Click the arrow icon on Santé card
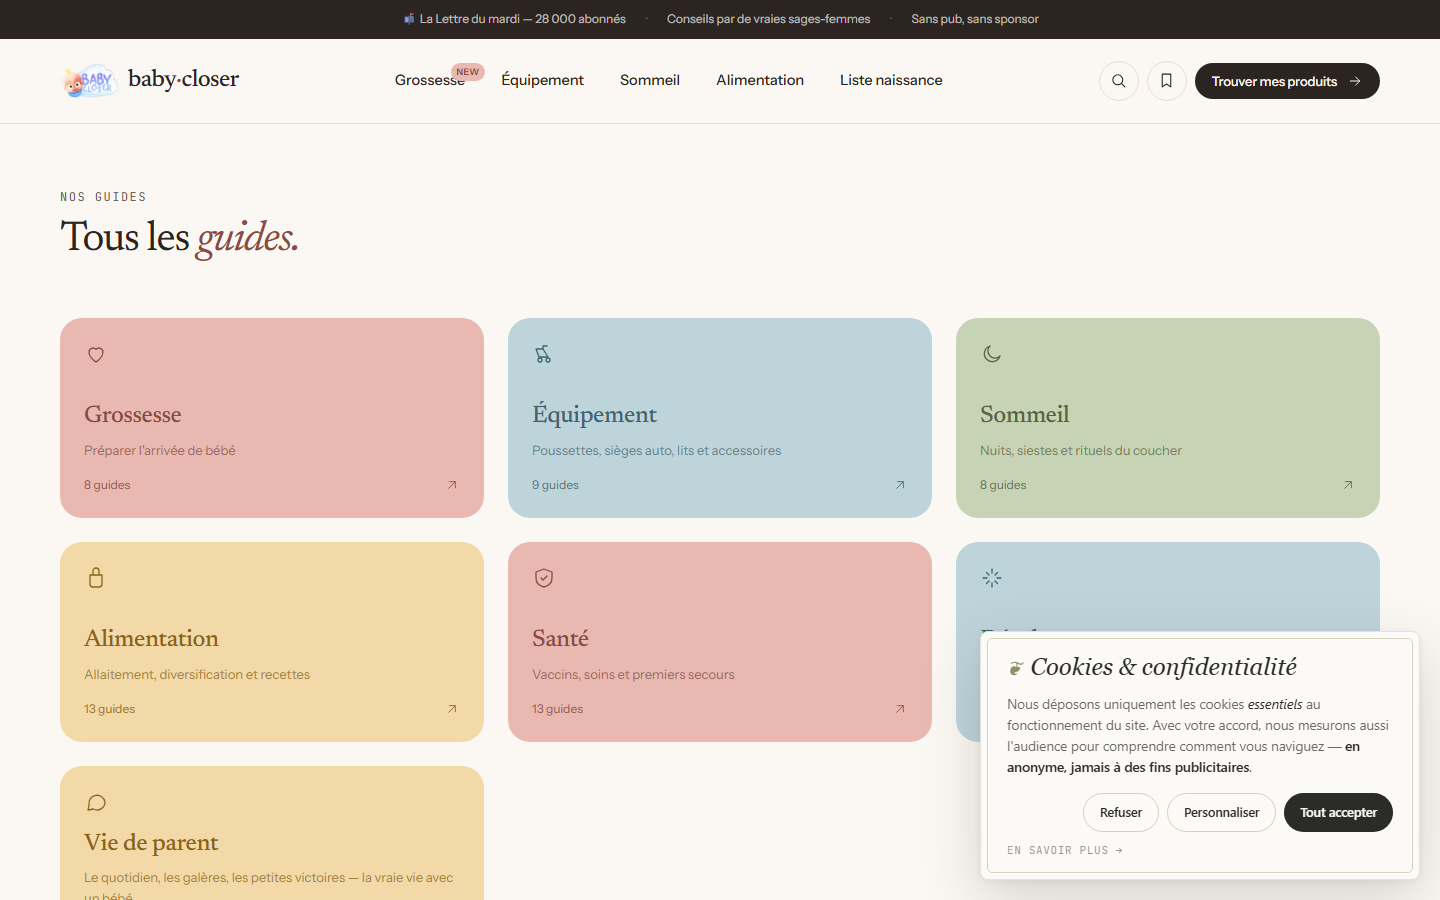Image resolution: width=1440 pixels, height=900 pixels. [900, 709]
